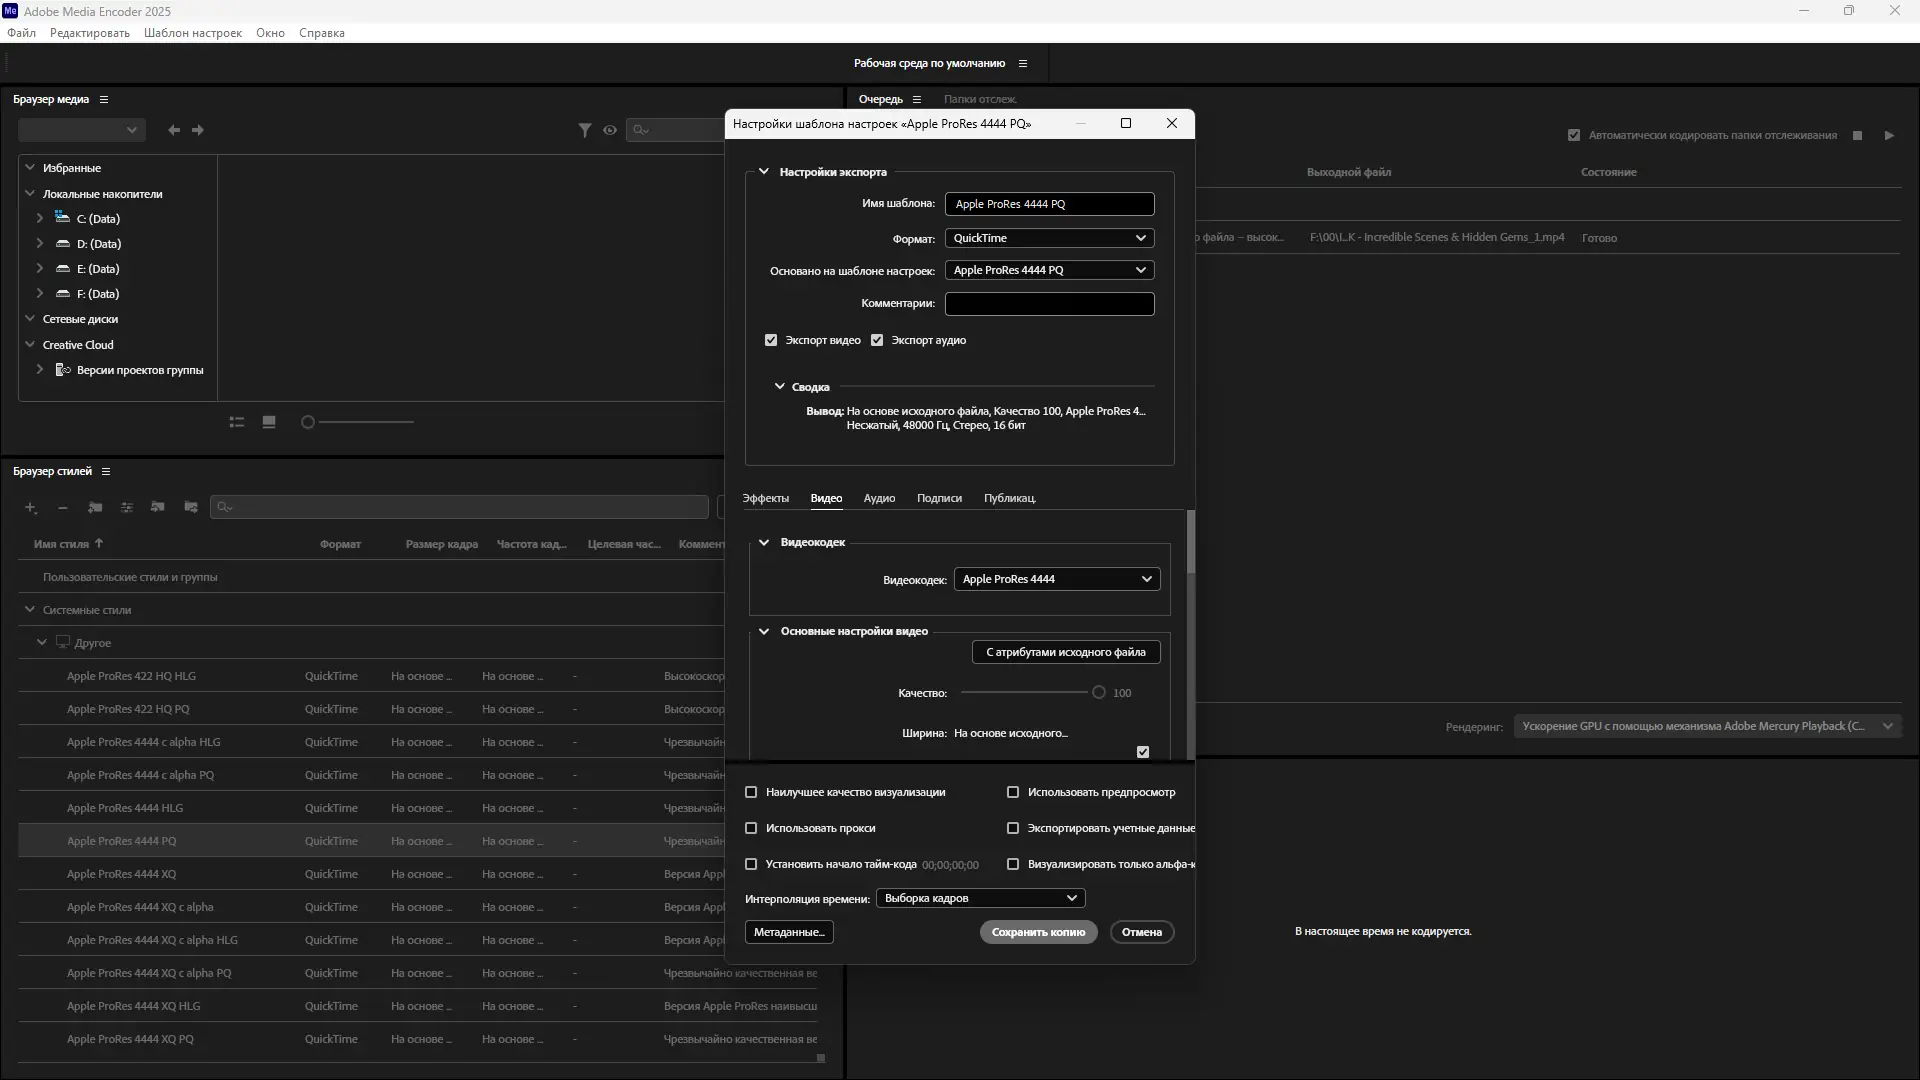Switch Media Browser to list view
The image size is (1920, 1080).
click(237, 422)
